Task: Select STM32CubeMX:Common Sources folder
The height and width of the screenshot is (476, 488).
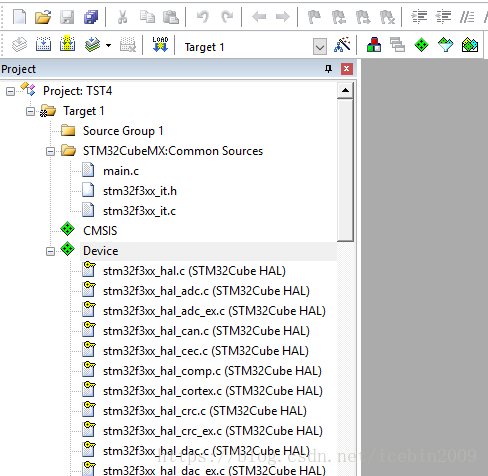Action: click(173, 151)
